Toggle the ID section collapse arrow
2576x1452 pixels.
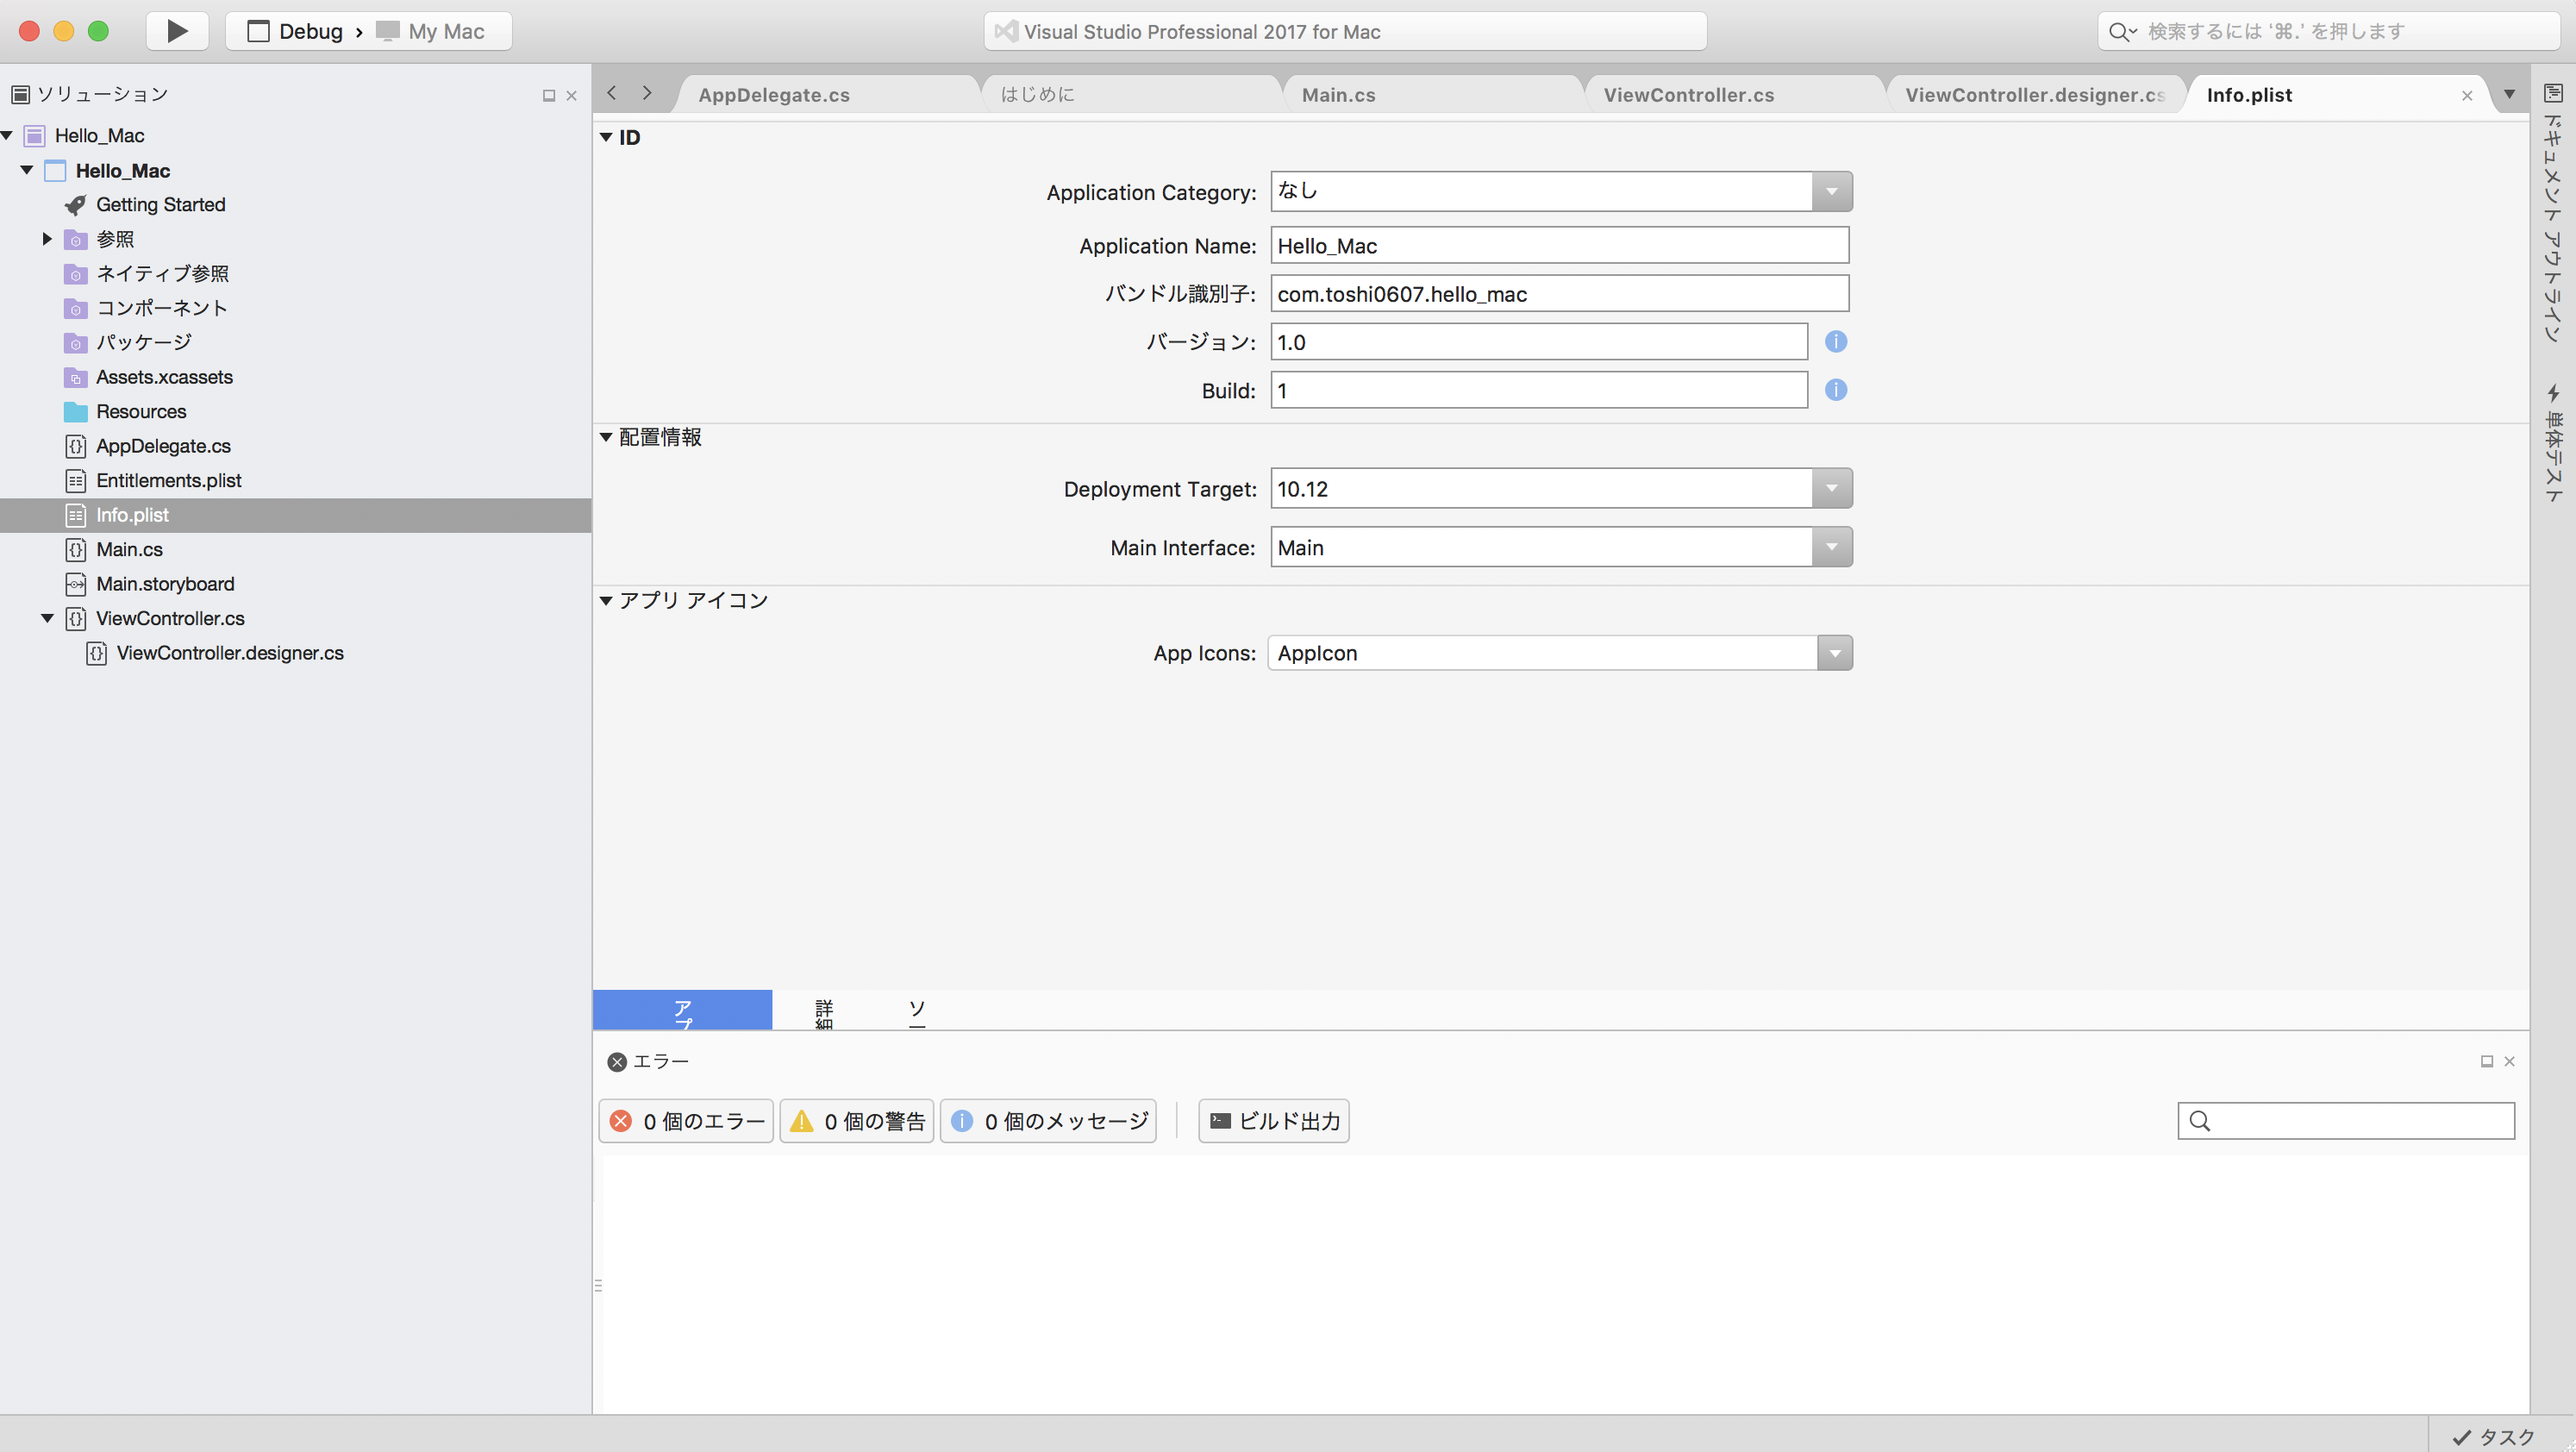[x=607, y=136]
